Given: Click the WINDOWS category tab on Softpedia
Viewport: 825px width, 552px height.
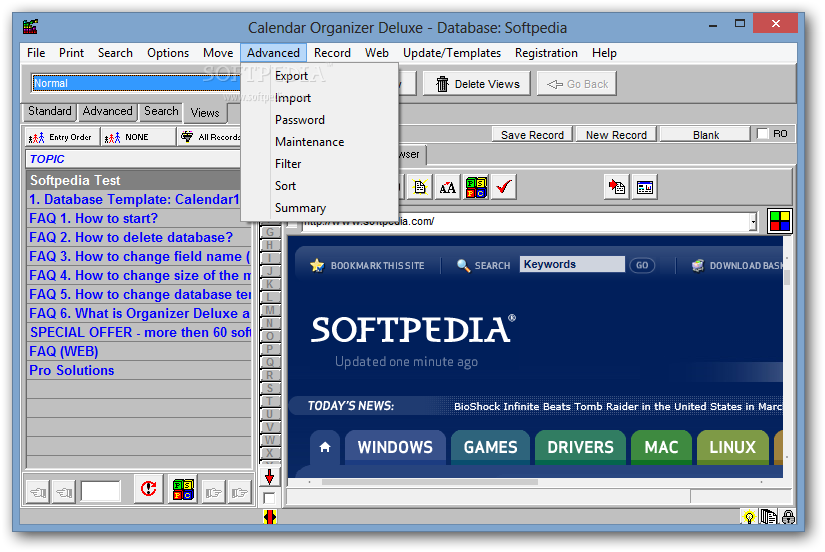Looking at the screenshot, I should pyautogui.click(x=395, y=447).
